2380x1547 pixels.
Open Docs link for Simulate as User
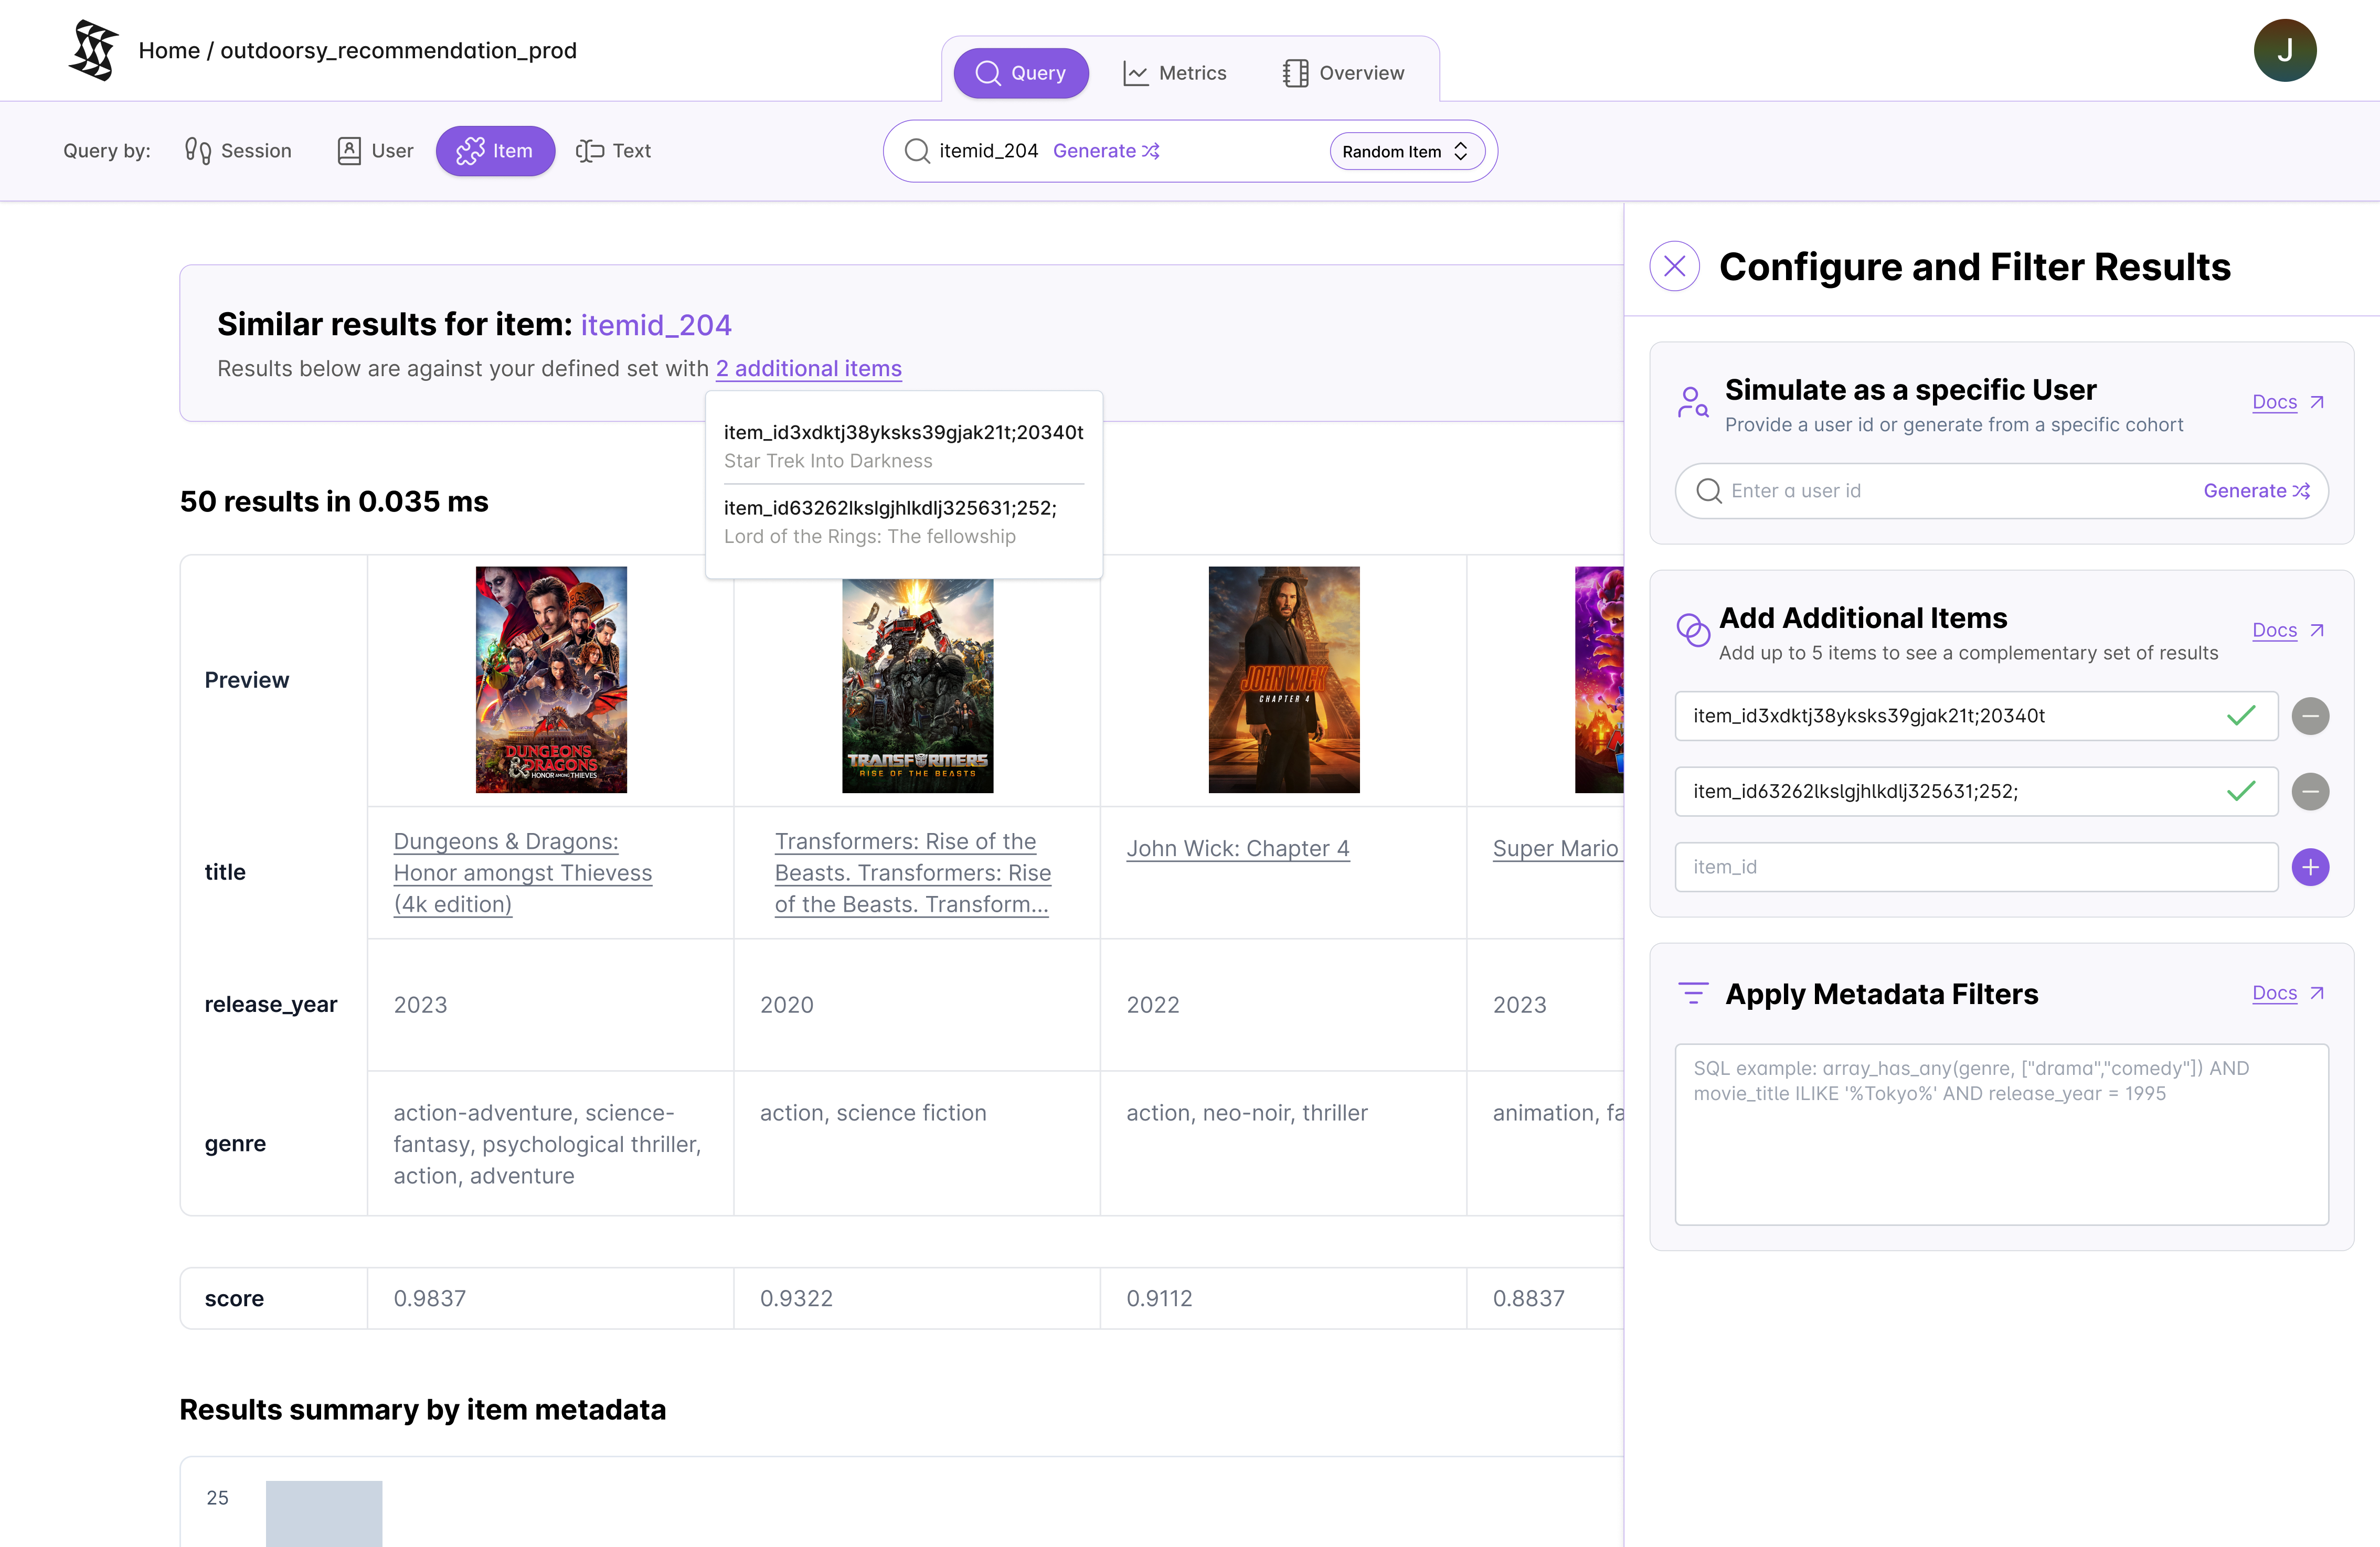[x=2274, y=402]
